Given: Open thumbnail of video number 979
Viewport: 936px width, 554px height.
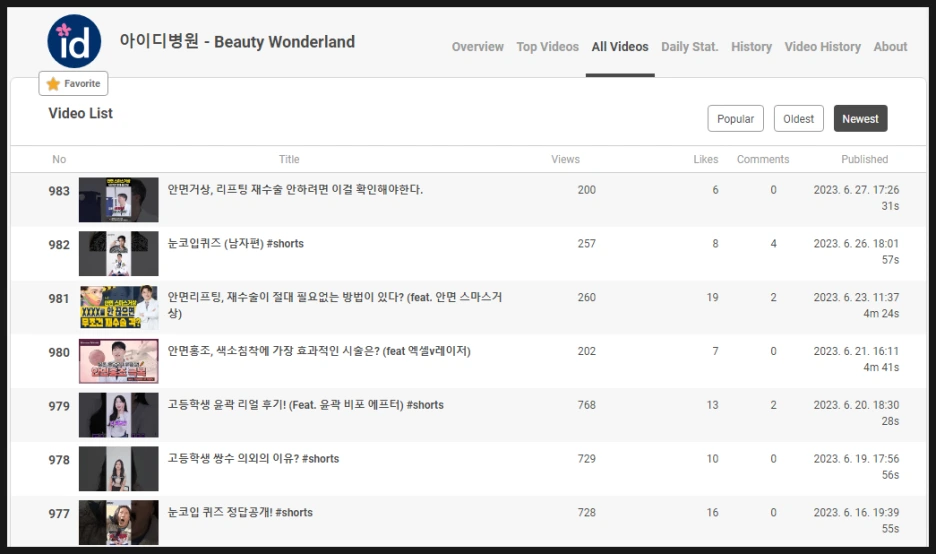Looking at the screenshot, I should pyautogui.click(x=119, y=414).
